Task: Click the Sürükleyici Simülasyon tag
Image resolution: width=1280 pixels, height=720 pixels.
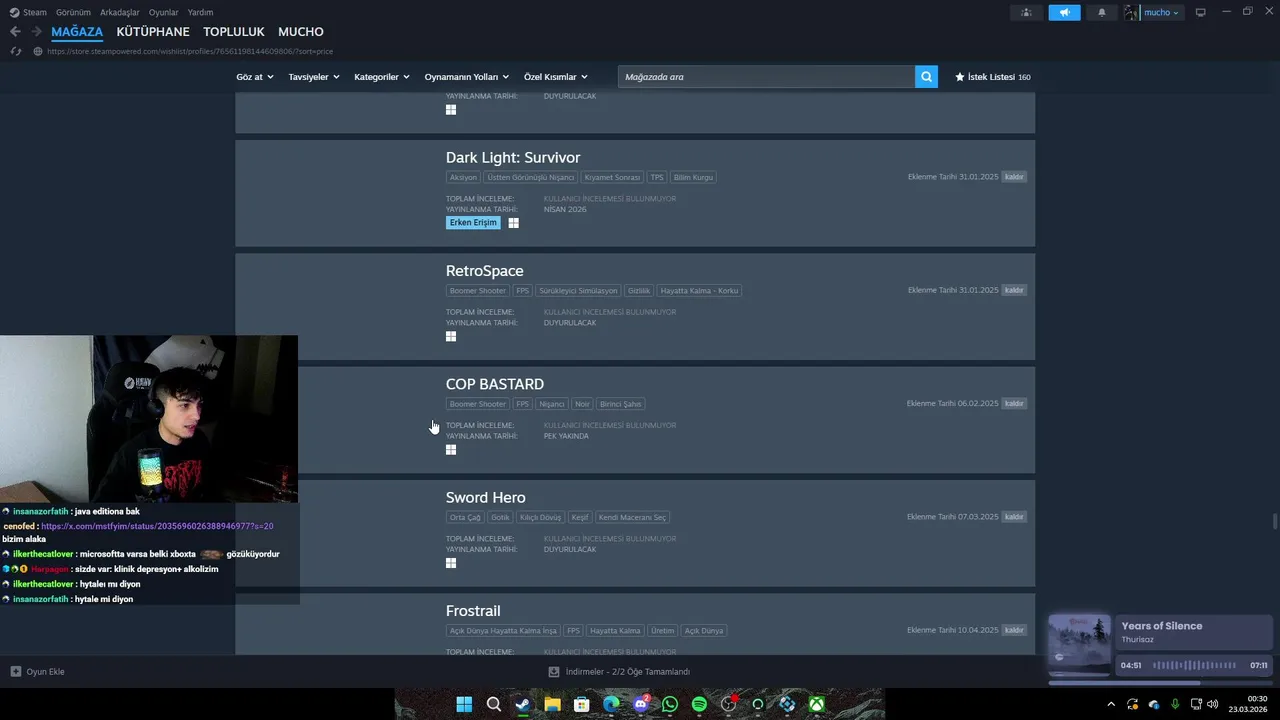Action: tap(578, 291)
